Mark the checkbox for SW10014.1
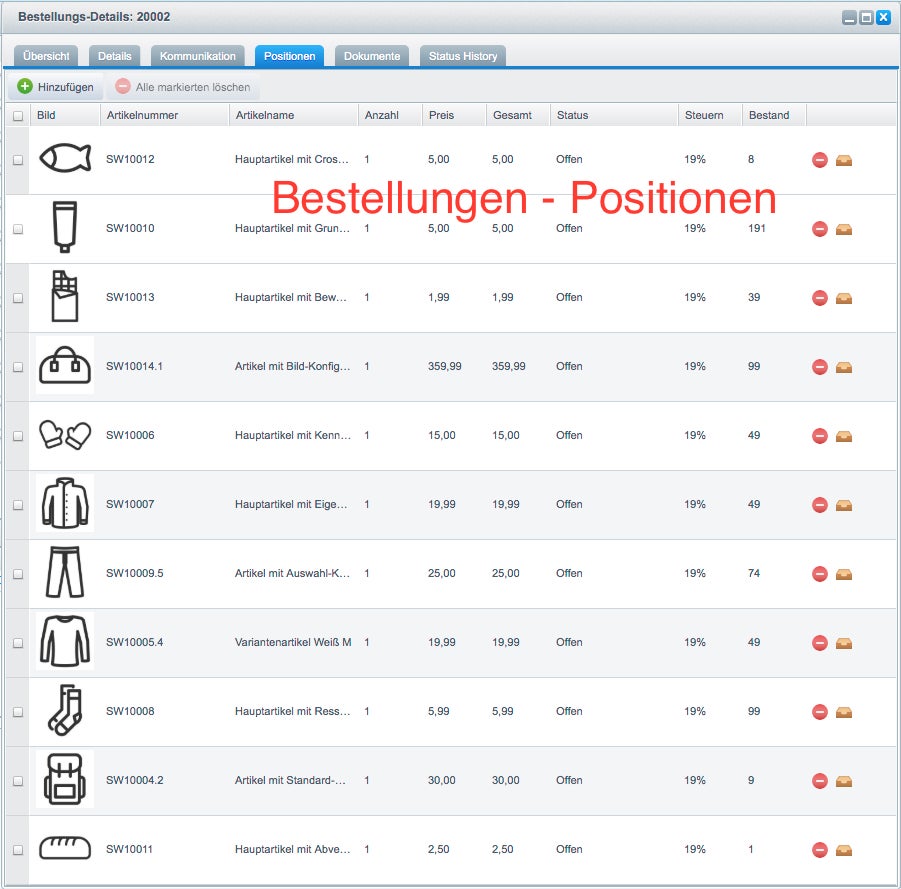This screenshot has height=889, width=901. click(18, 367)
